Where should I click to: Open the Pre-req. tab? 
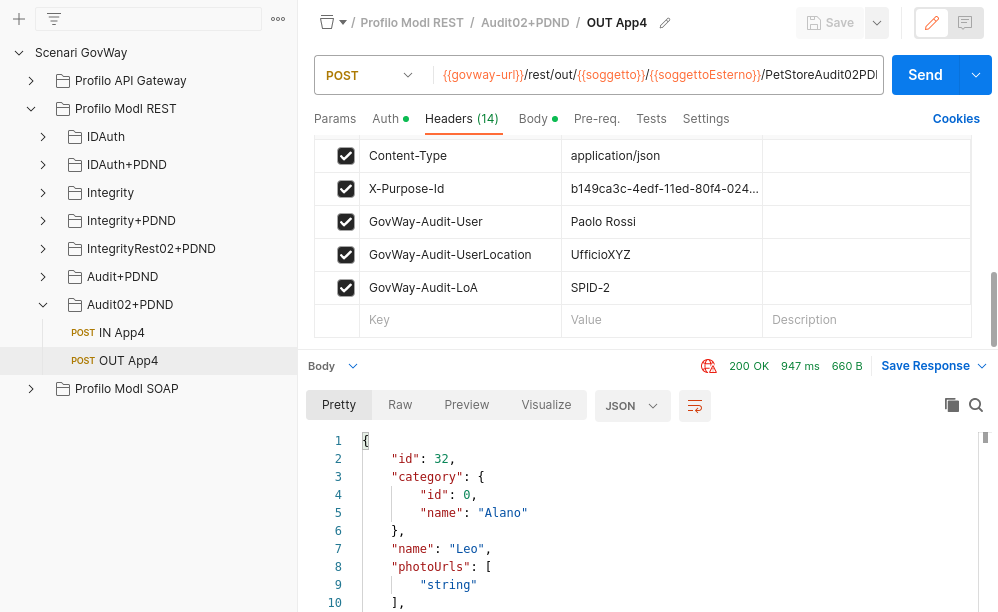(x=596, y=119)
